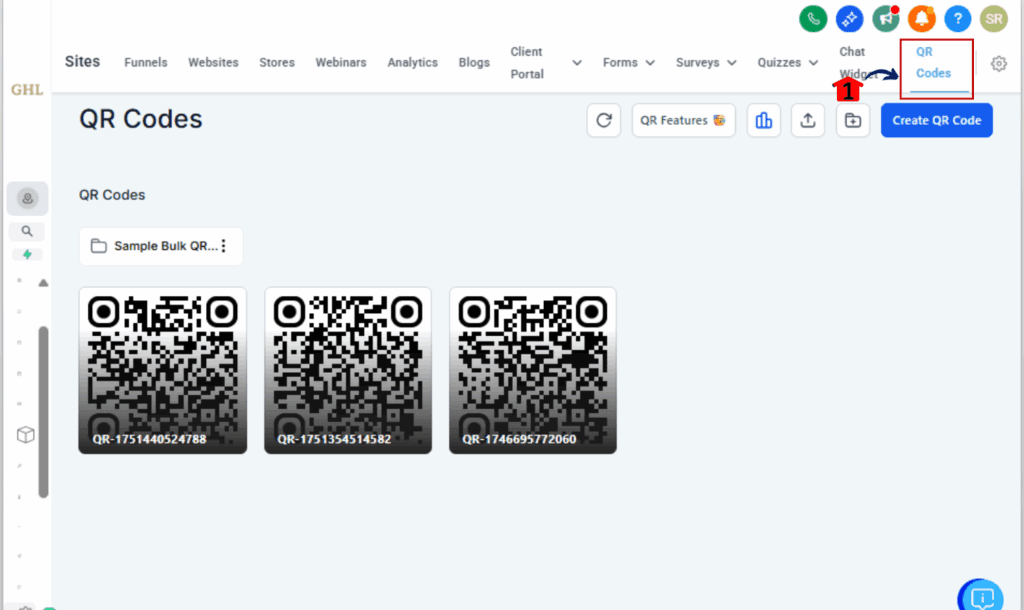The height and width of the screenshot is (610, 1024).
Task: Click the sidebar collapse up arrow
Action: click(x=43, y=283)
